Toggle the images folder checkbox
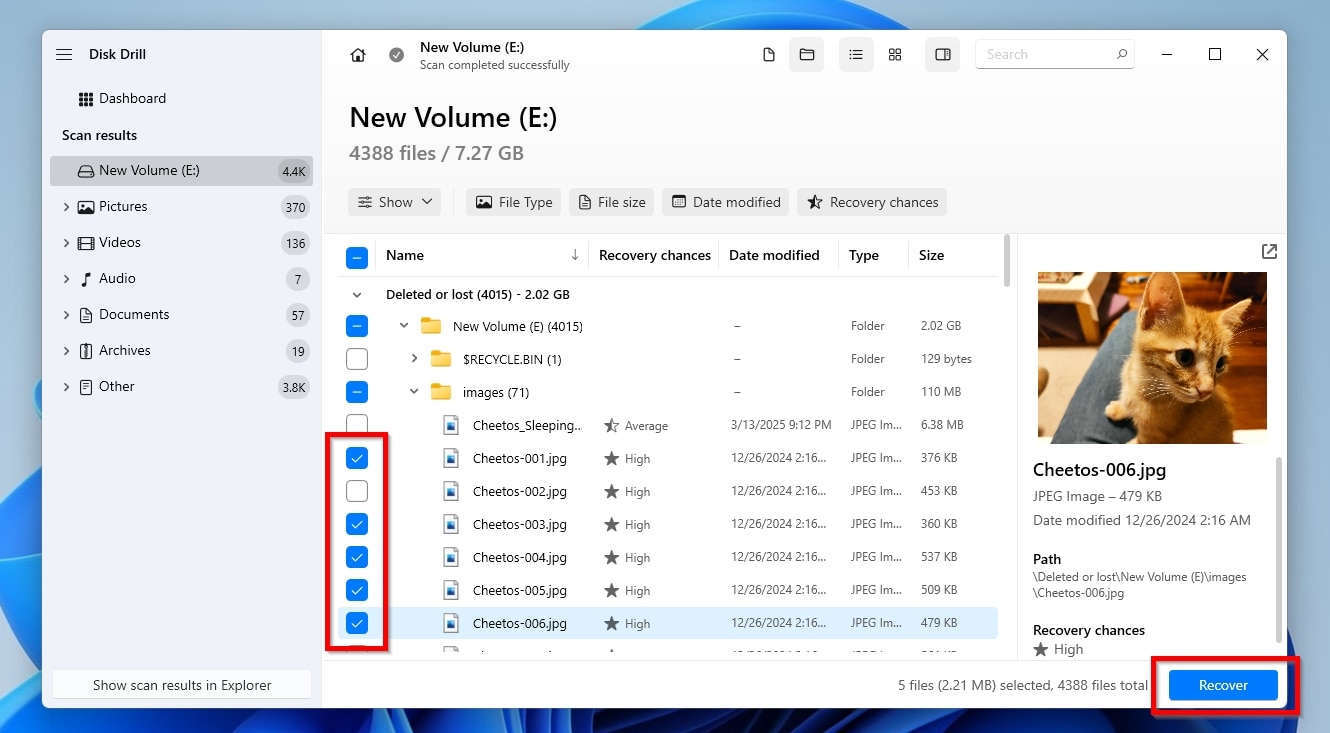Viewport: 1330px width, 733px height. [x=357, y=392]
